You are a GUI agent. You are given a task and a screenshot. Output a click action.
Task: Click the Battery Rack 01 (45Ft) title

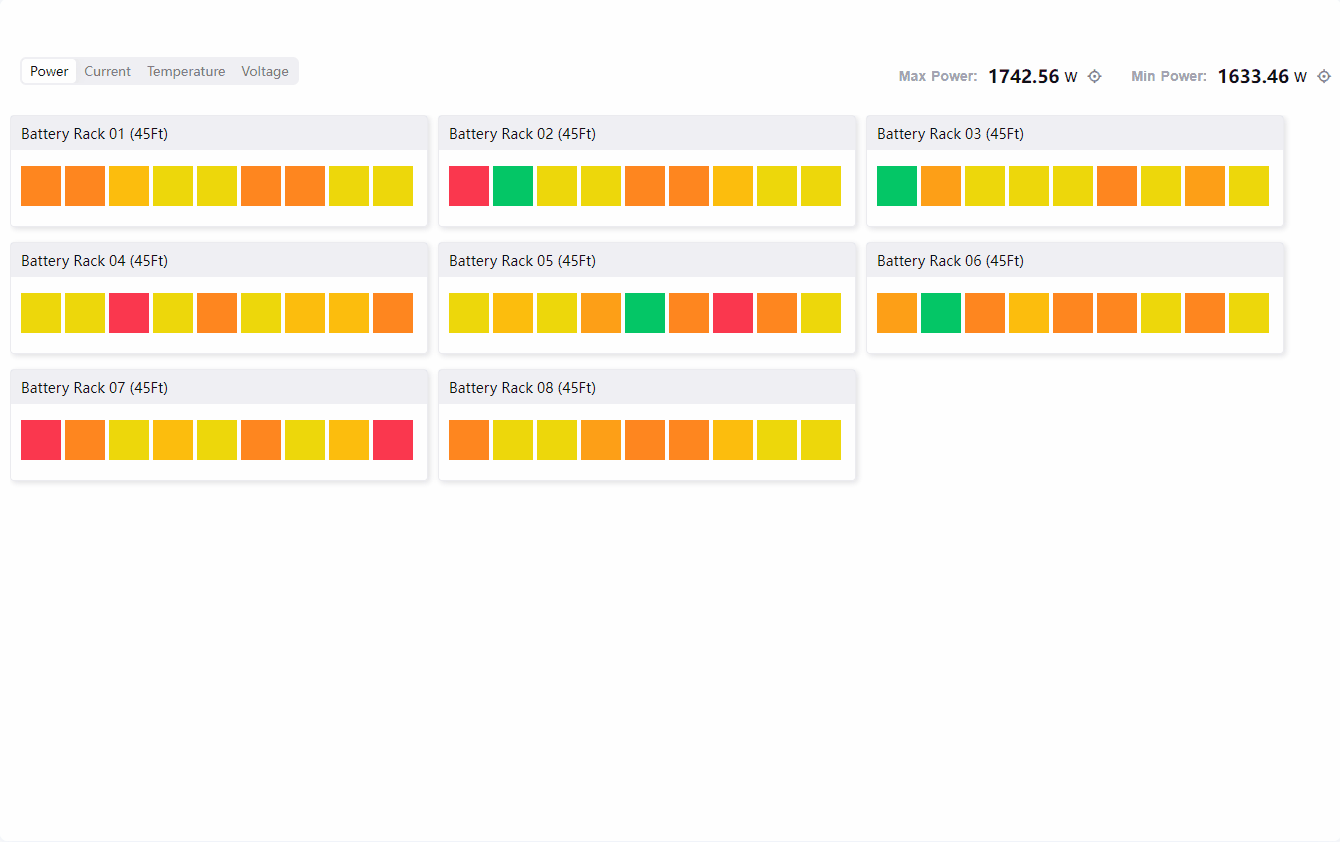click(94, 134)
